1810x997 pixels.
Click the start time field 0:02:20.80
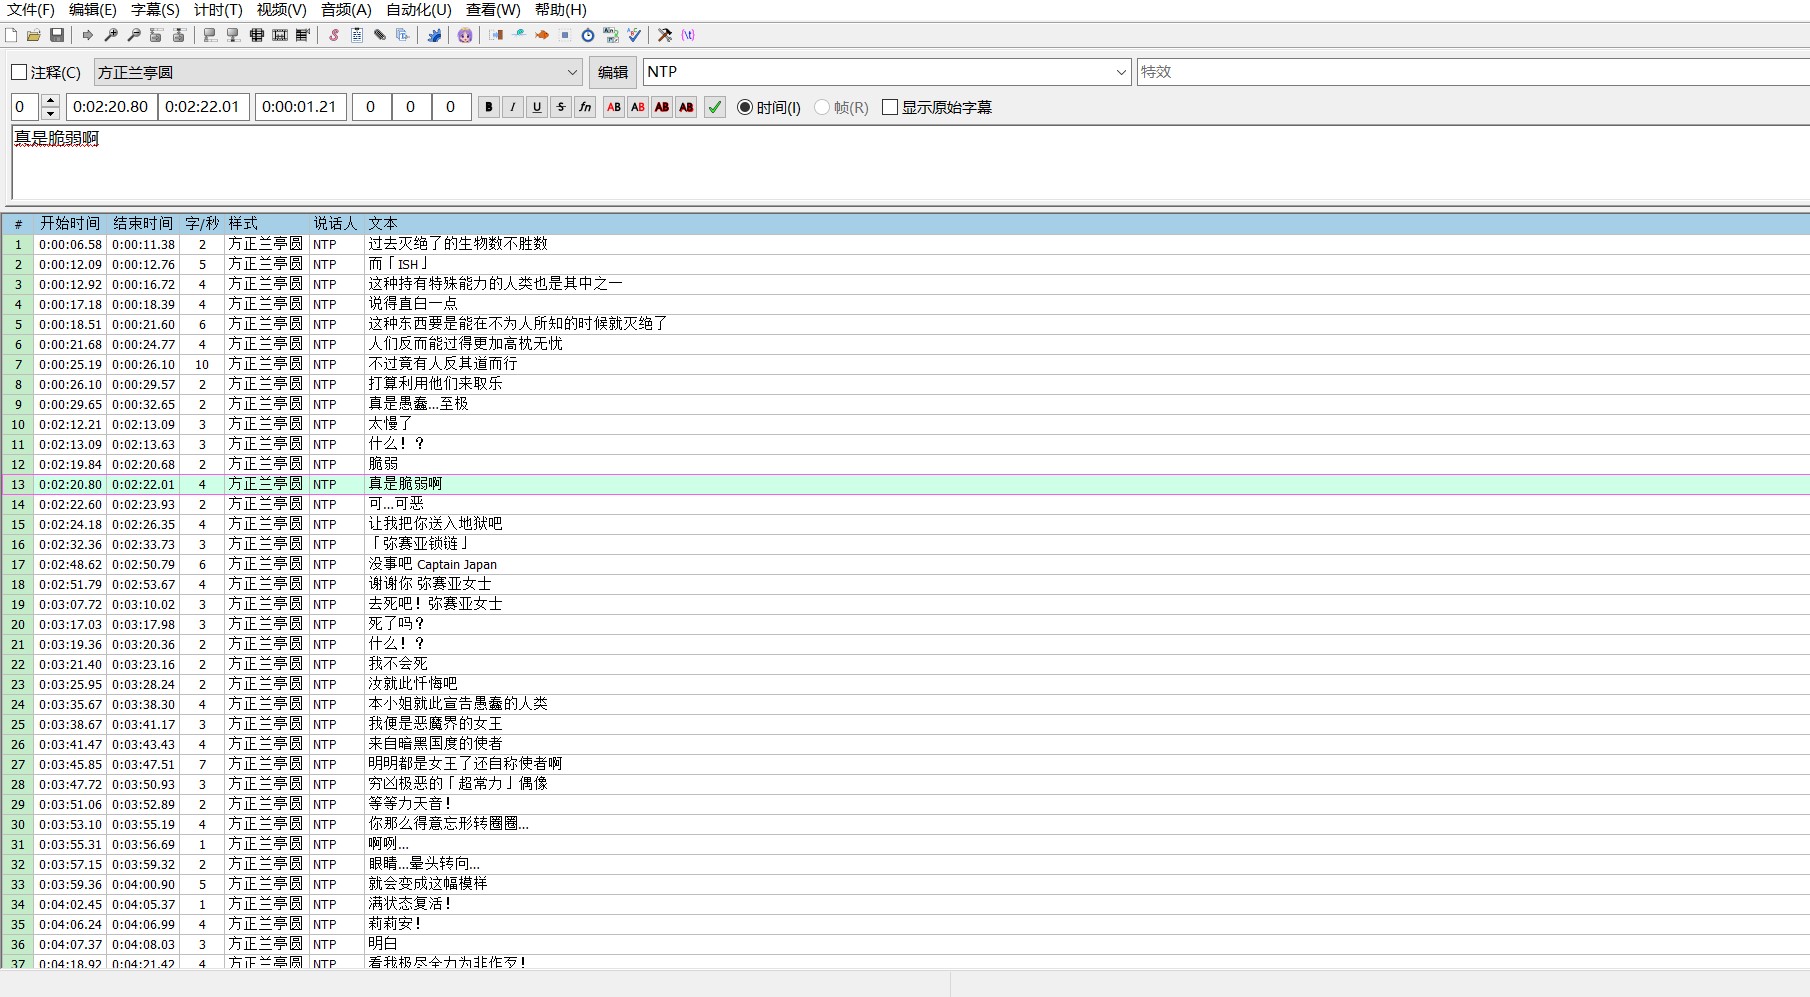111,107
